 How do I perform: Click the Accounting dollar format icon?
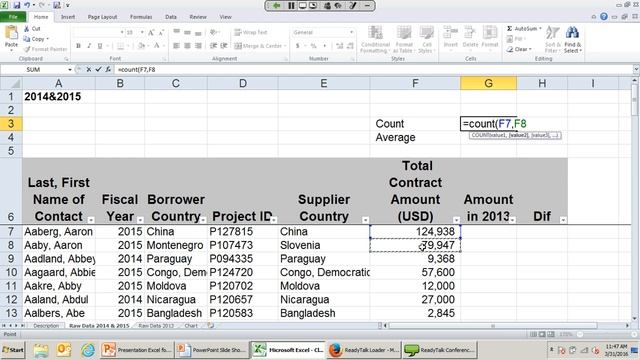[x=298, y=46]
